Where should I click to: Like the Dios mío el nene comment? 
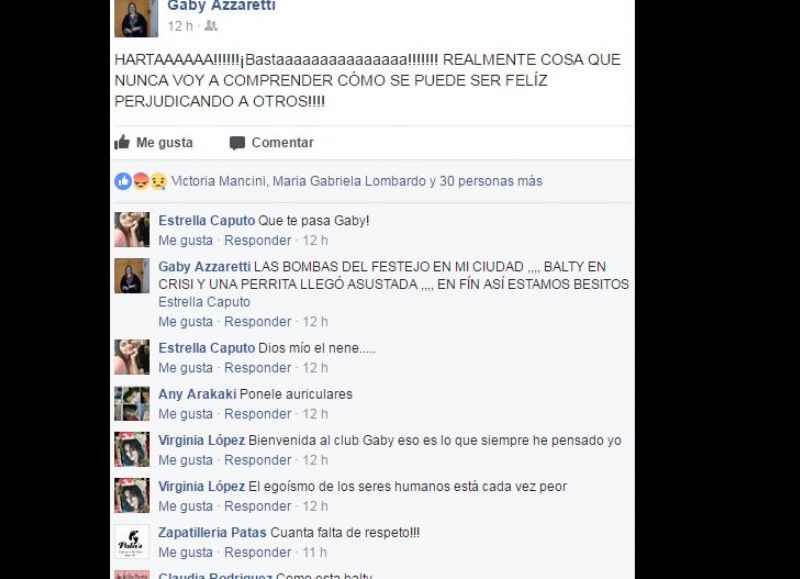click(x=185, y=368)
